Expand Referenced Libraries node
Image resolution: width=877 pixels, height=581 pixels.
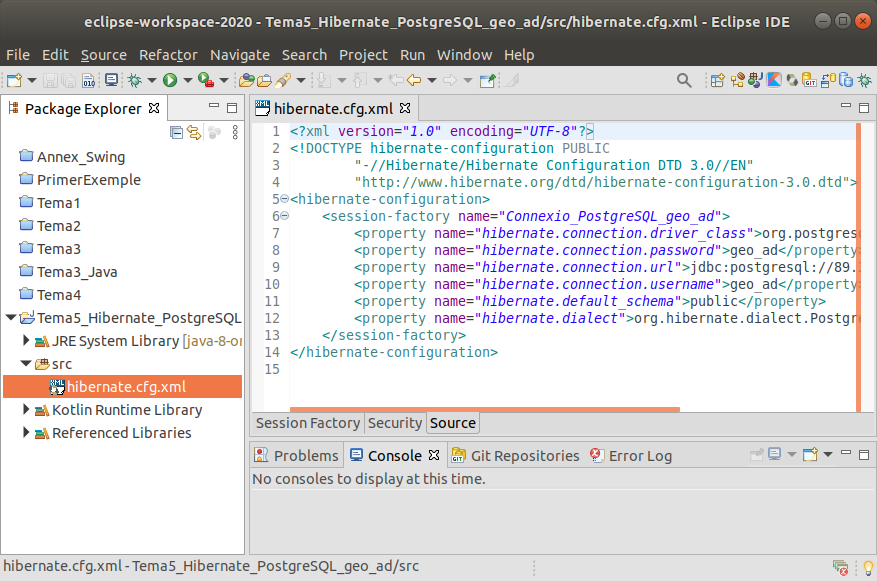coord(26,432)
